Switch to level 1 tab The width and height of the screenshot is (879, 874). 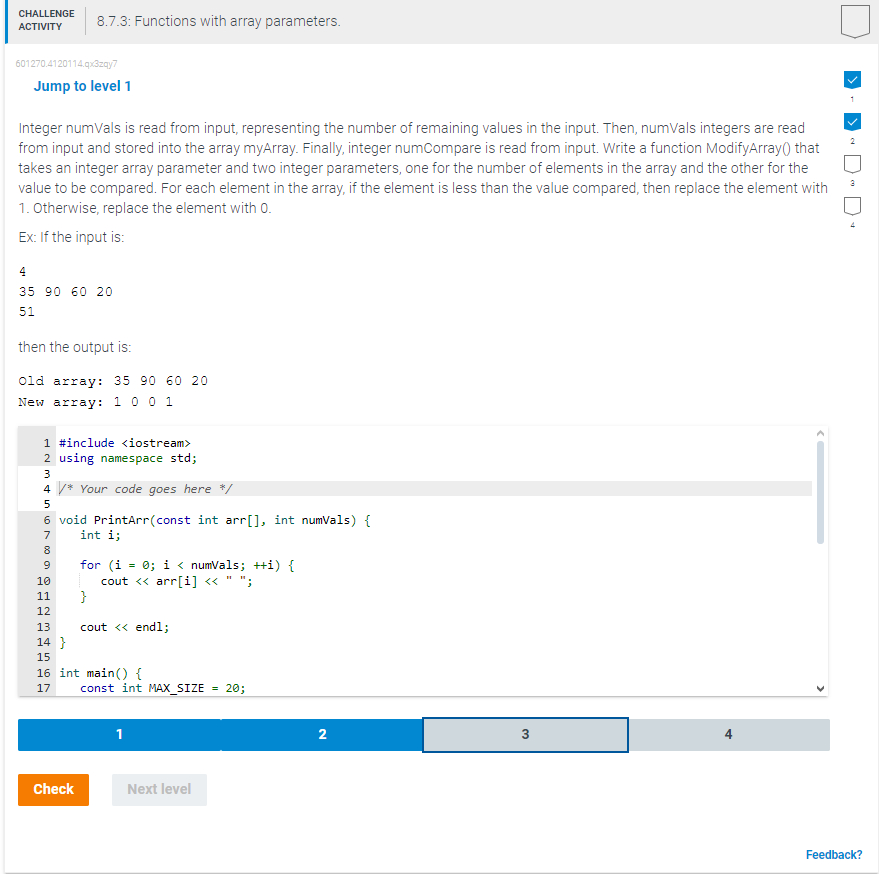(119, 734)
